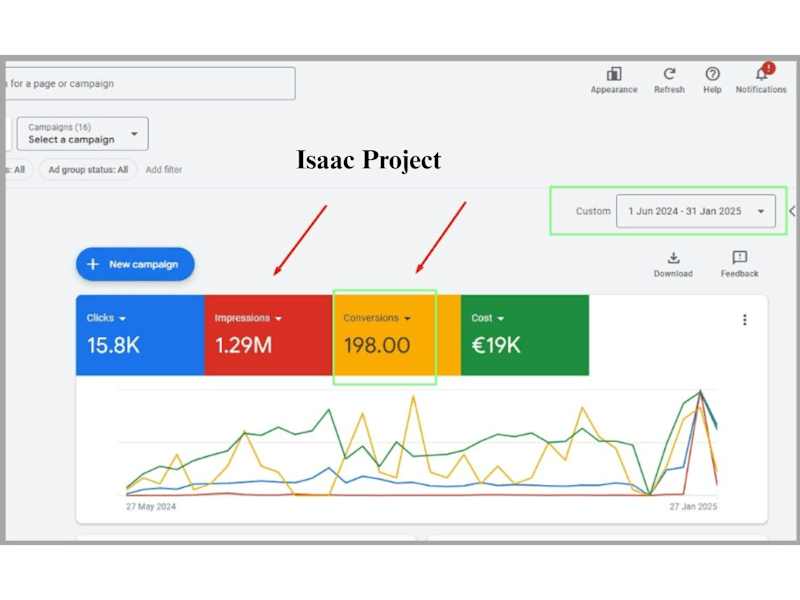Image resolution: width=800 pixels, height=600 pixels.
Task: Click the 27 Jan 2025 axis label
Action: pyautogui.click(x=693, y=507)
